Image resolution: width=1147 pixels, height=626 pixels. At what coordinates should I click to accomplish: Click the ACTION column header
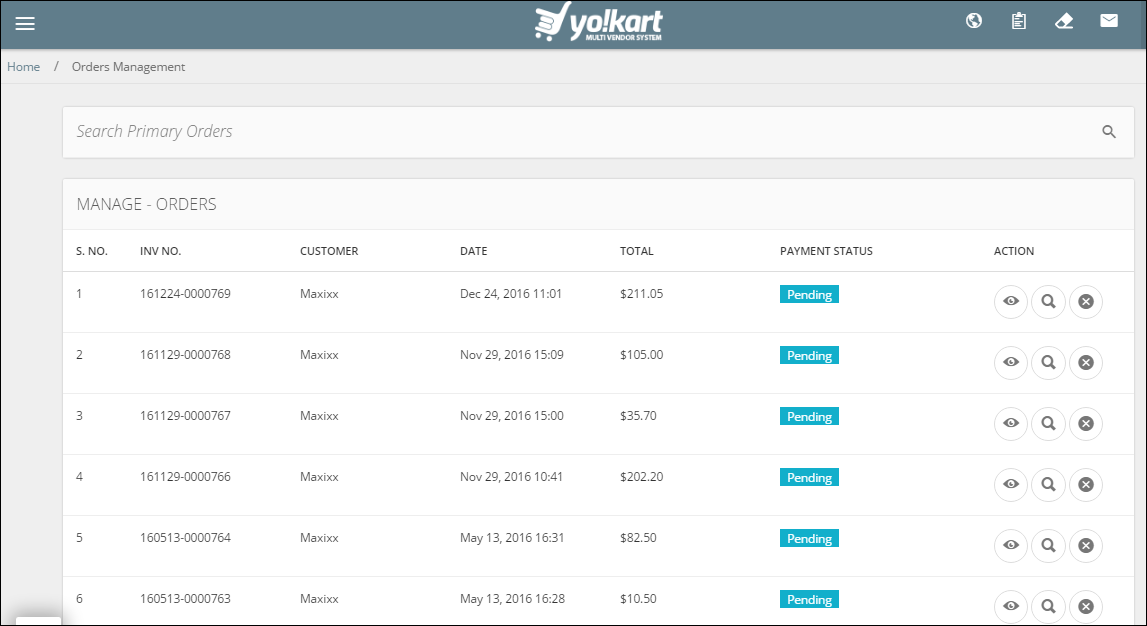(1014, 251)
